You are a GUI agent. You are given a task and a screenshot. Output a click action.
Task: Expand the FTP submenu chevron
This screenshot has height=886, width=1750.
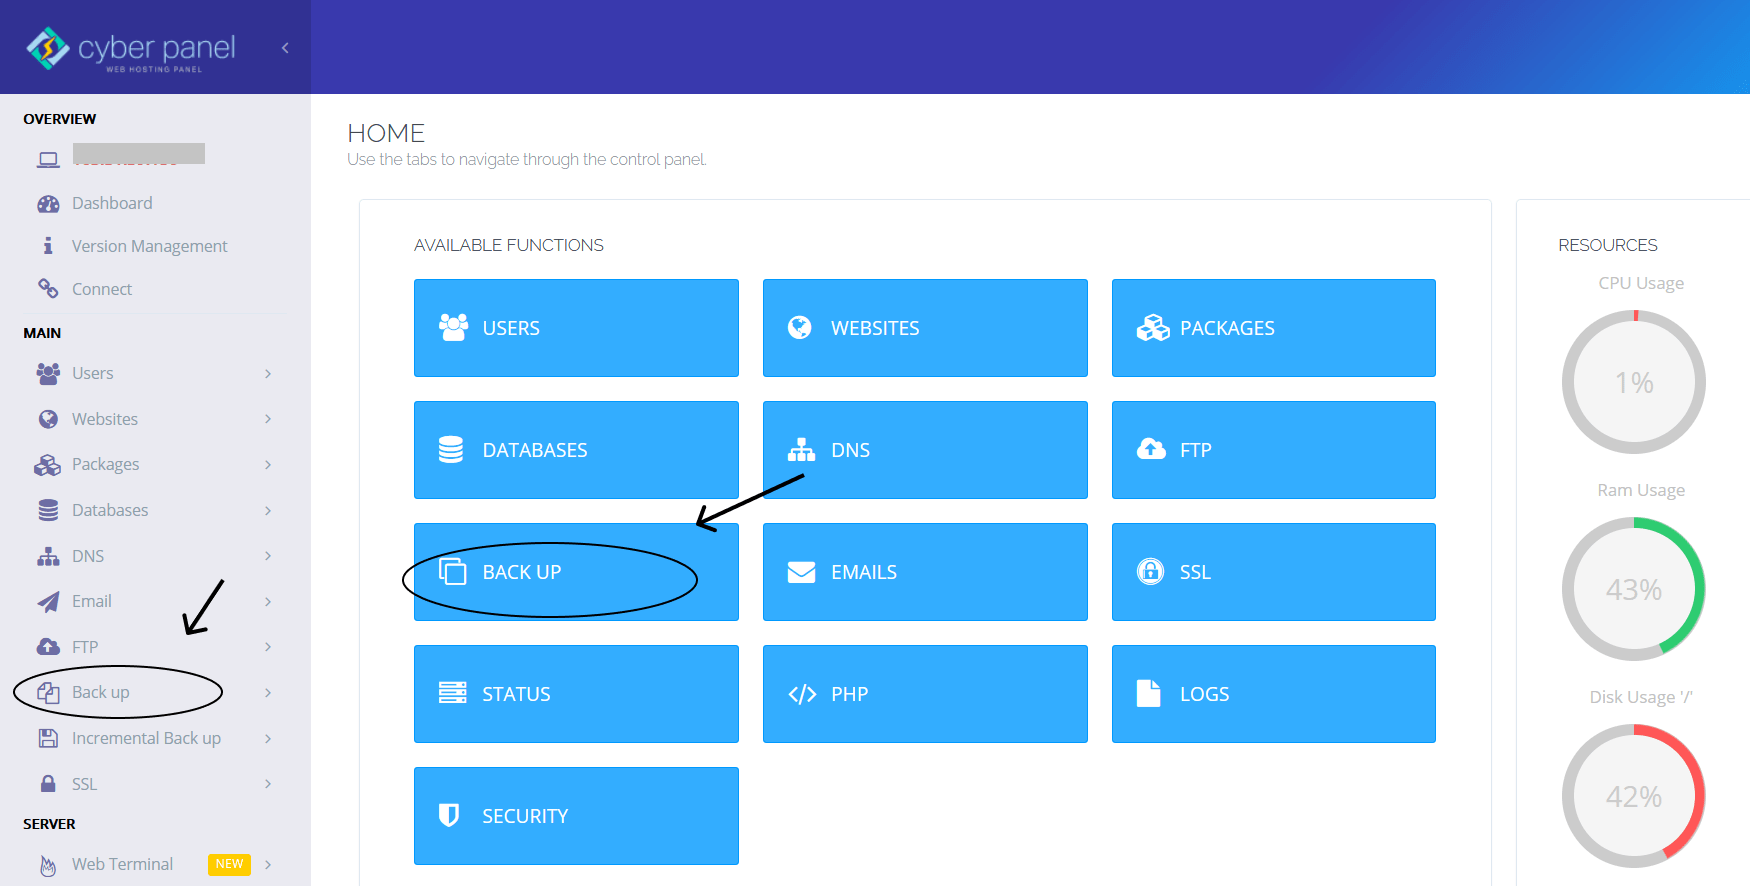[268, 647]
